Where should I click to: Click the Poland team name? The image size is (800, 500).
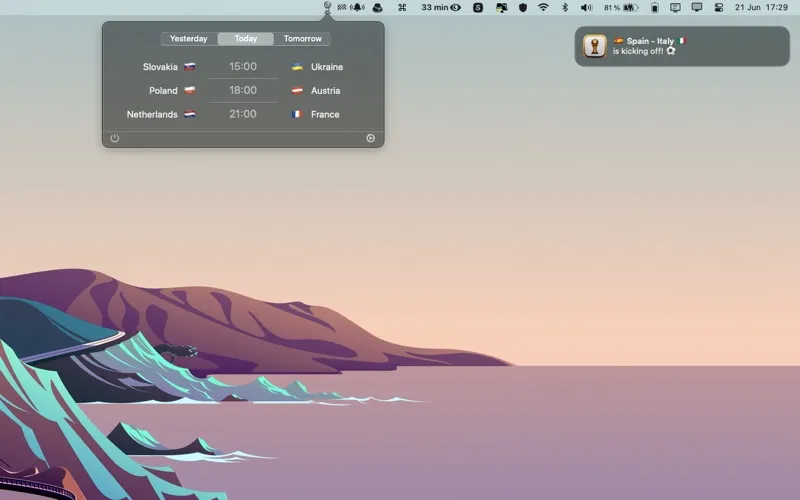click(163, 91)
